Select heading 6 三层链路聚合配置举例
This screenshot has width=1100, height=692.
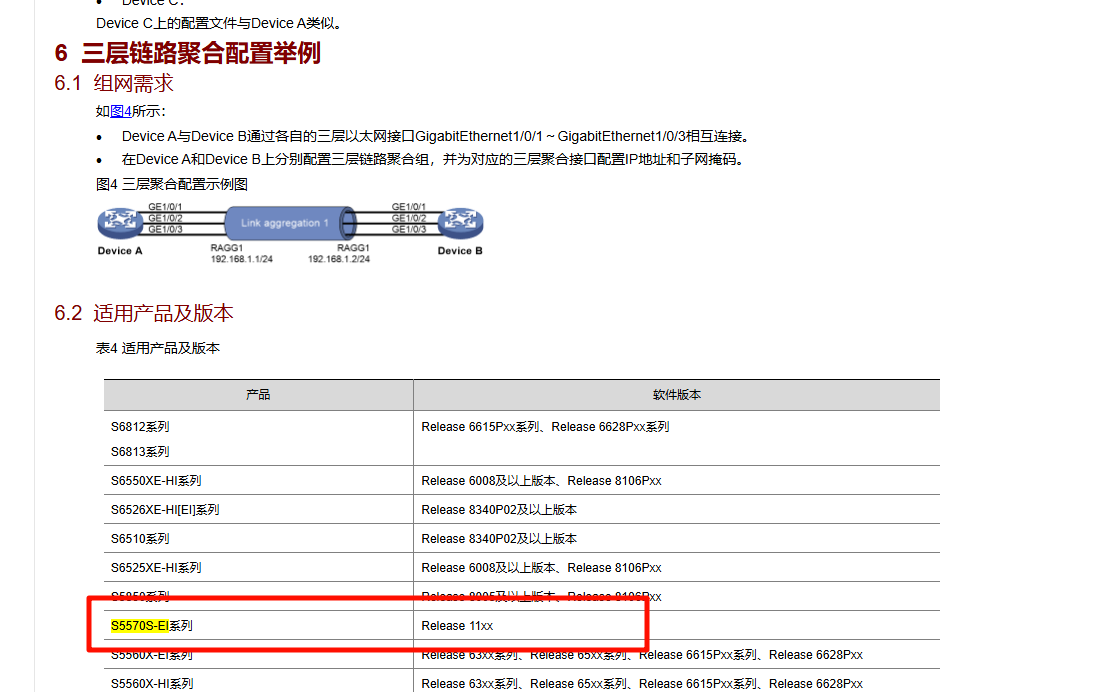point(187,53)
